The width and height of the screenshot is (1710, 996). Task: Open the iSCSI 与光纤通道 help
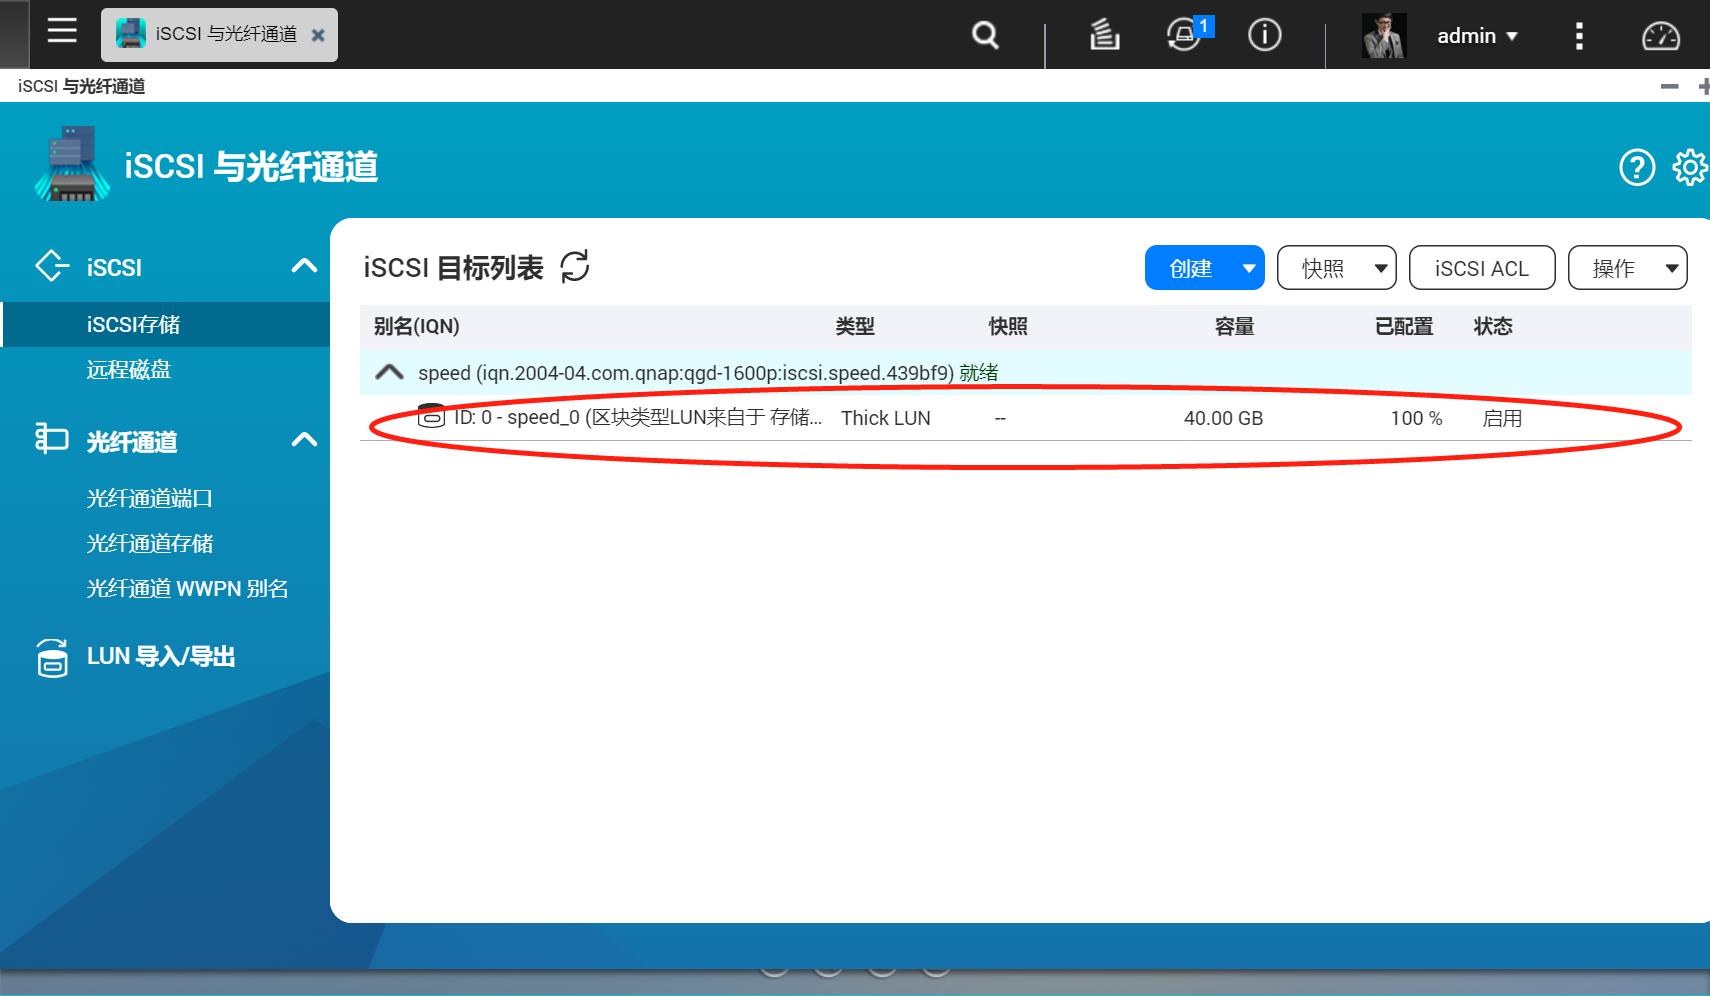click(1638, 167)
